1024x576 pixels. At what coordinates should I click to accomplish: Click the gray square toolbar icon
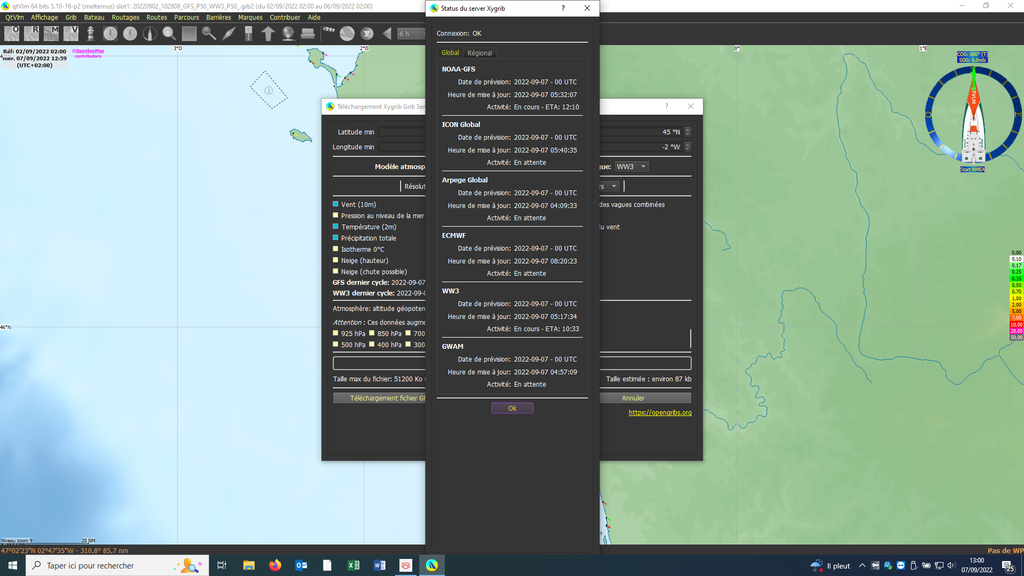(189, 33)
